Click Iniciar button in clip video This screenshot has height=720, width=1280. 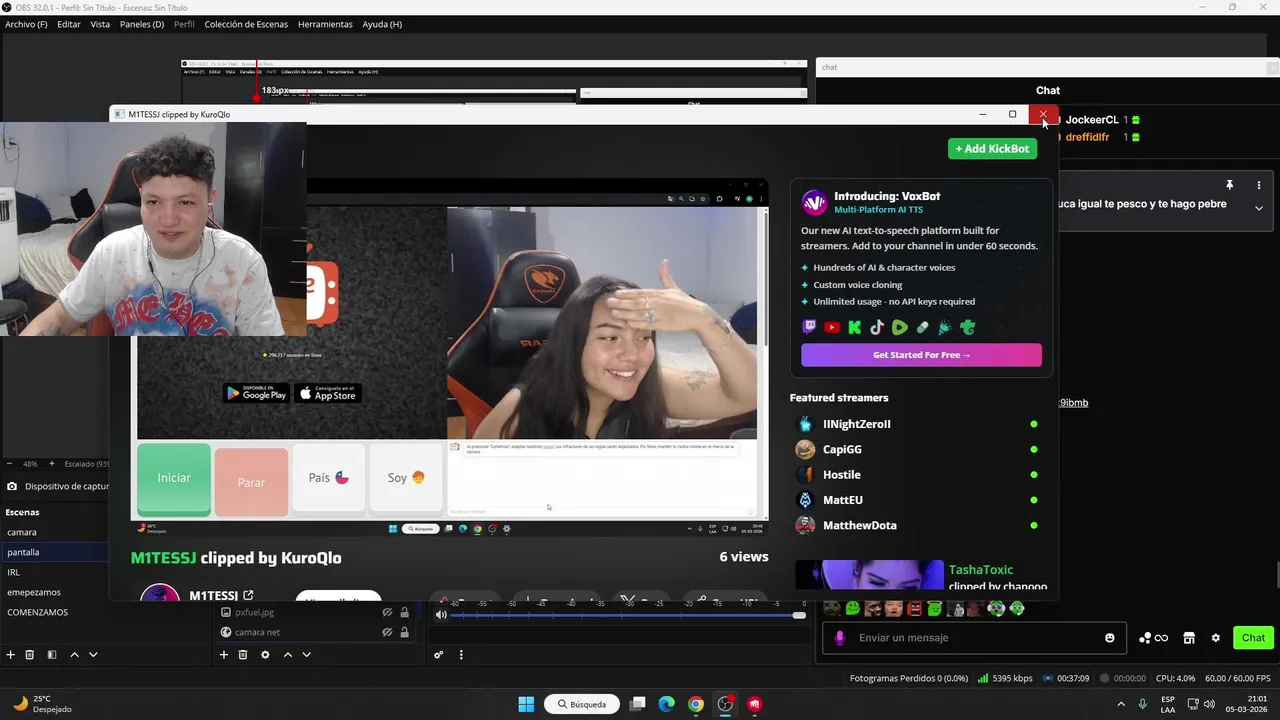[x=174, y=479]
